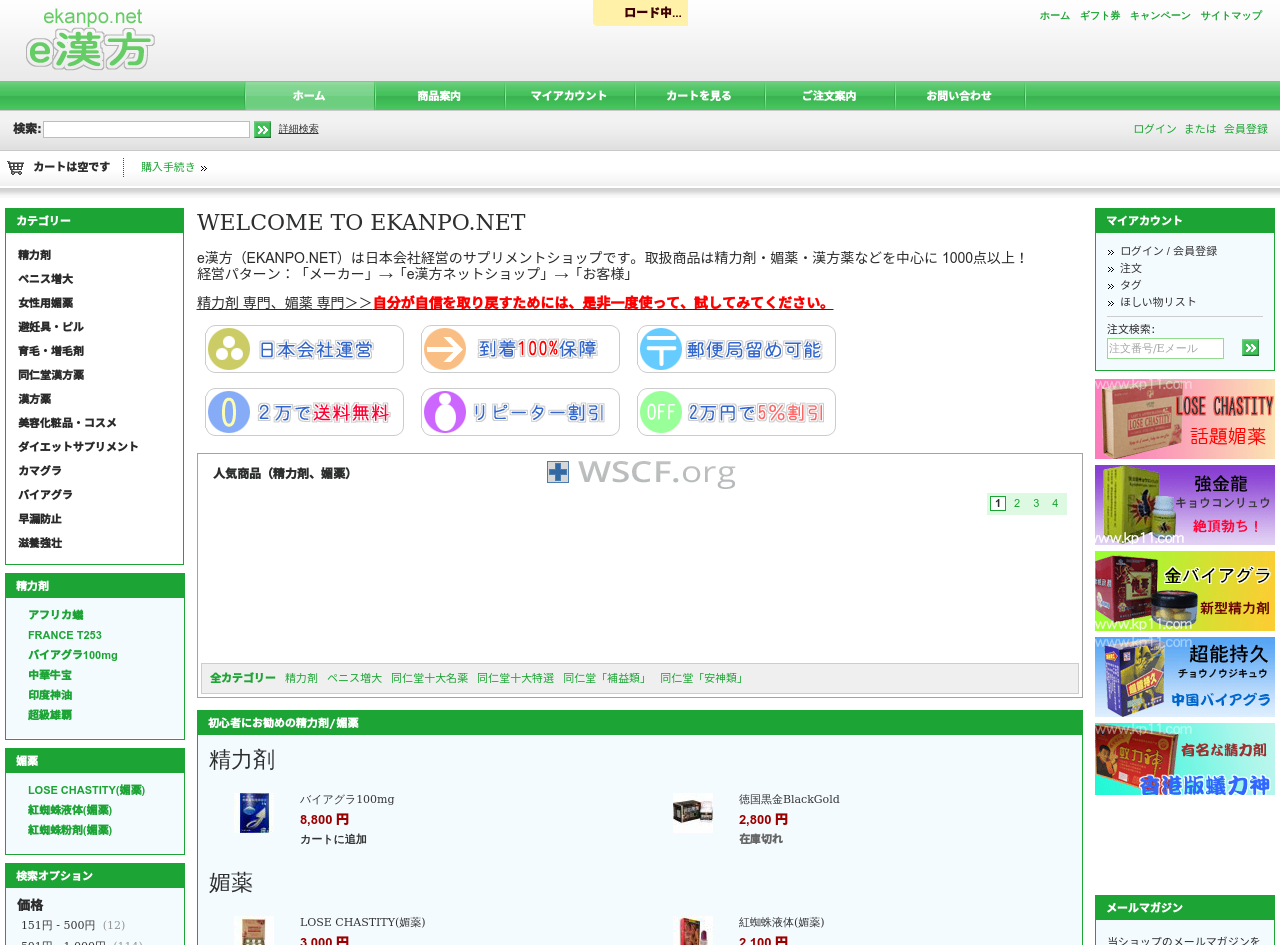
Task: Click the リピーター割引 badge
Action: [520, 412]
